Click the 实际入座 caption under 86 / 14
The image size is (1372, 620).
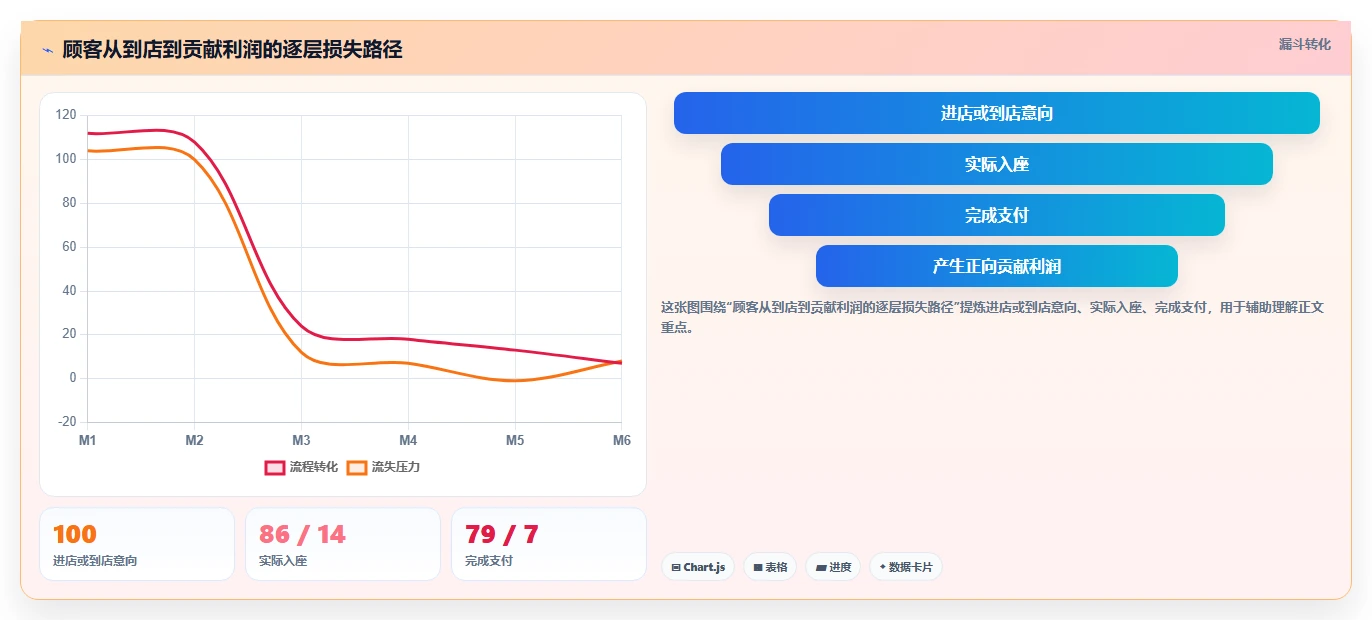pos(283,561)
